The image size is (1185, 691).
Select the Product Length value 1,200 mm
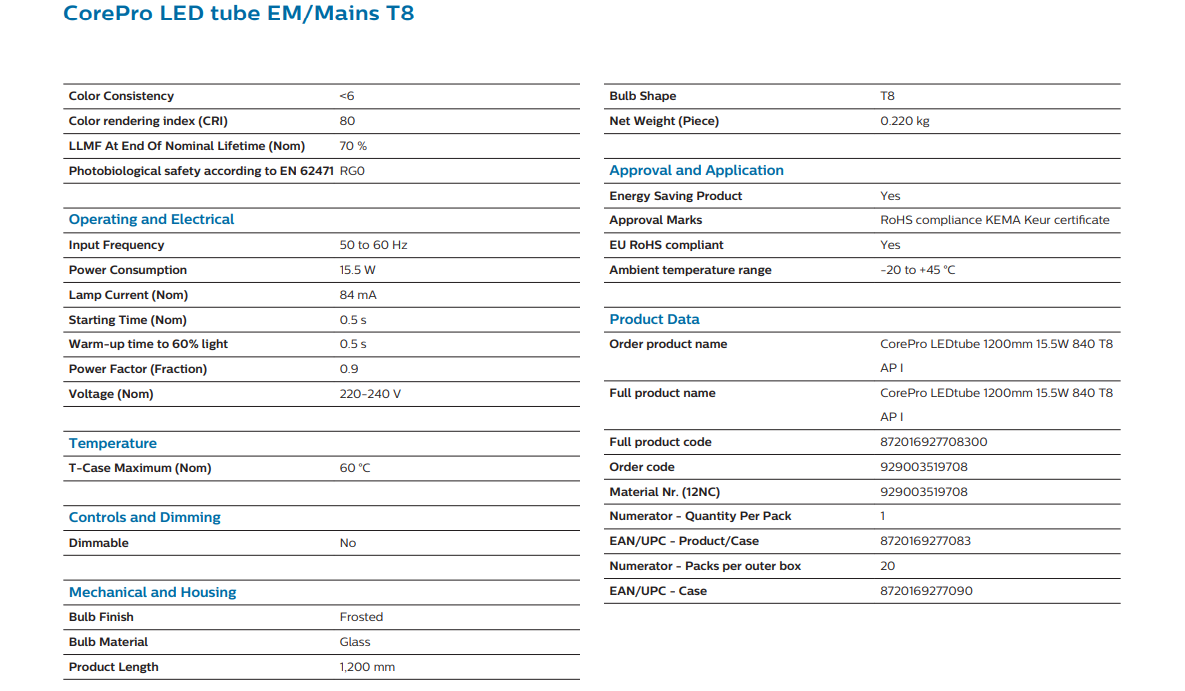367,667
